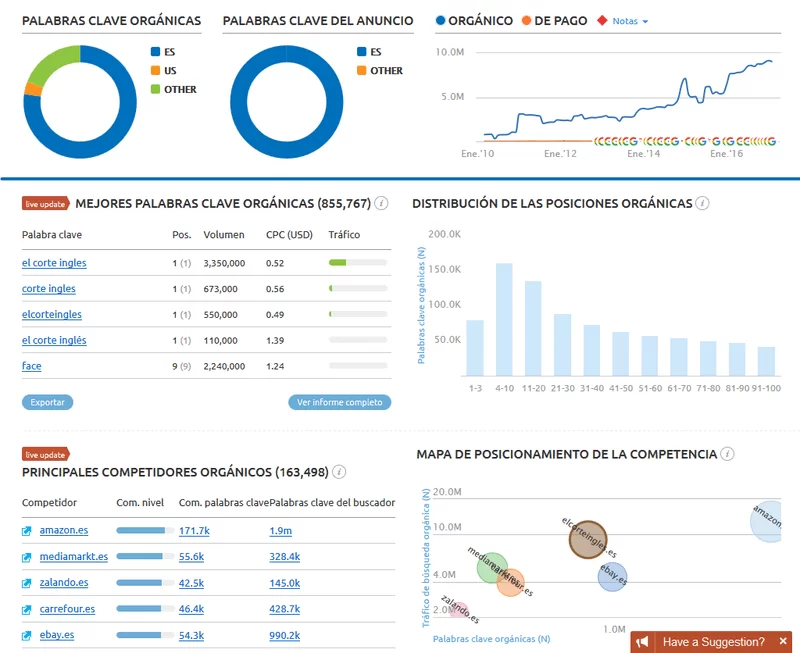This screenshot has width=800, height=653.
Task: Click the OTHER orange swatch in ad keywords legend
Action: click(362, 70)
